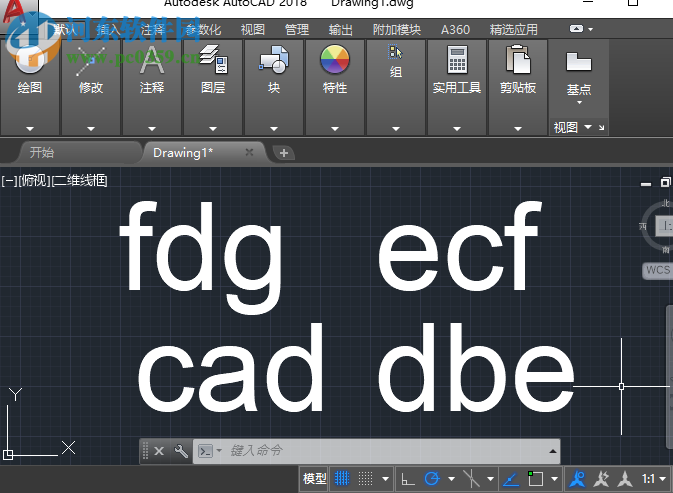Switch to the Manage (管理) ribbon tab

tap(297, 30)
